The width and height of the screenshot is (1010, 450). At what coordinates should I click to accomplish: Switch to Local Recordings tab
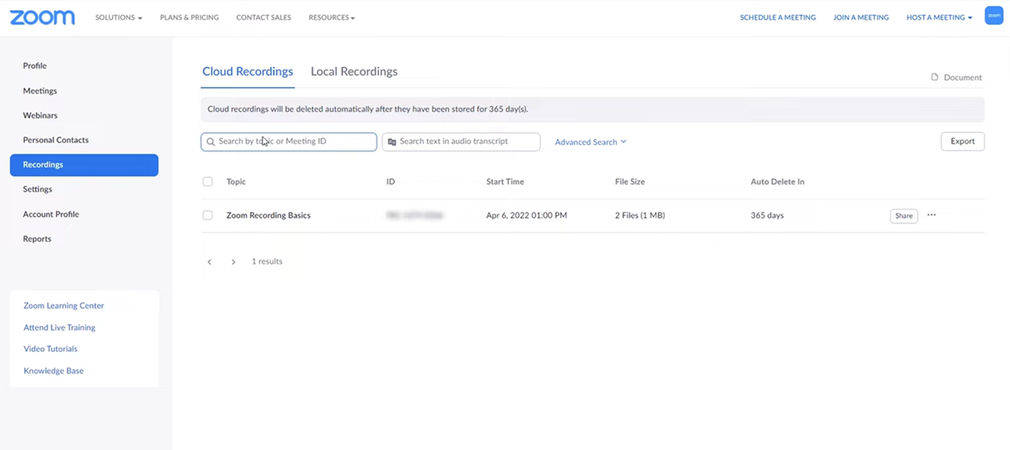coord(354,72)
